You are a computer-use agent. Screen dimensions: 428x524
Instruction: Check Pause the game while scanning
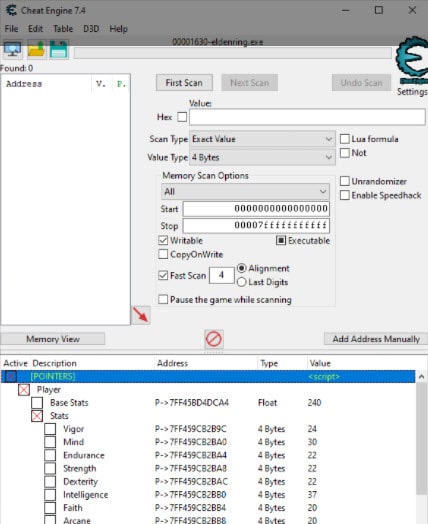163,299
